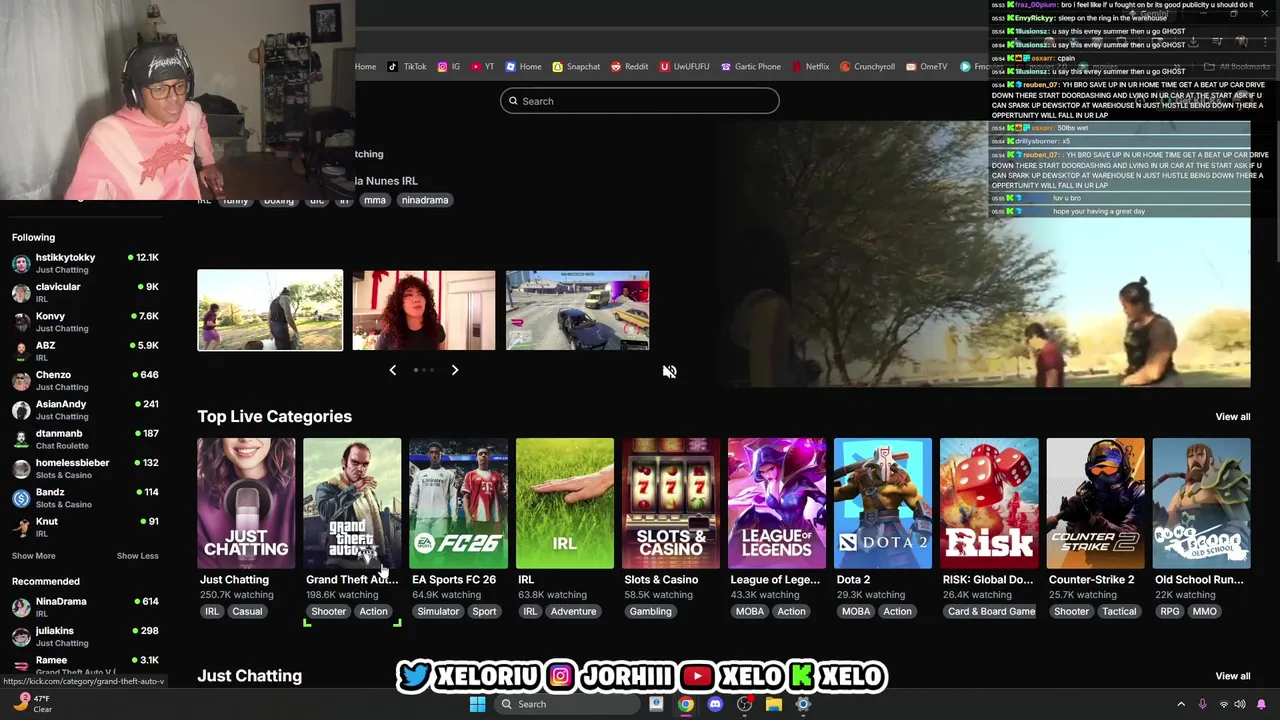This screenshot has width=1280, height=720.
Task: Open Chenzo channel in Following list
Action: (x=84, y=380)
